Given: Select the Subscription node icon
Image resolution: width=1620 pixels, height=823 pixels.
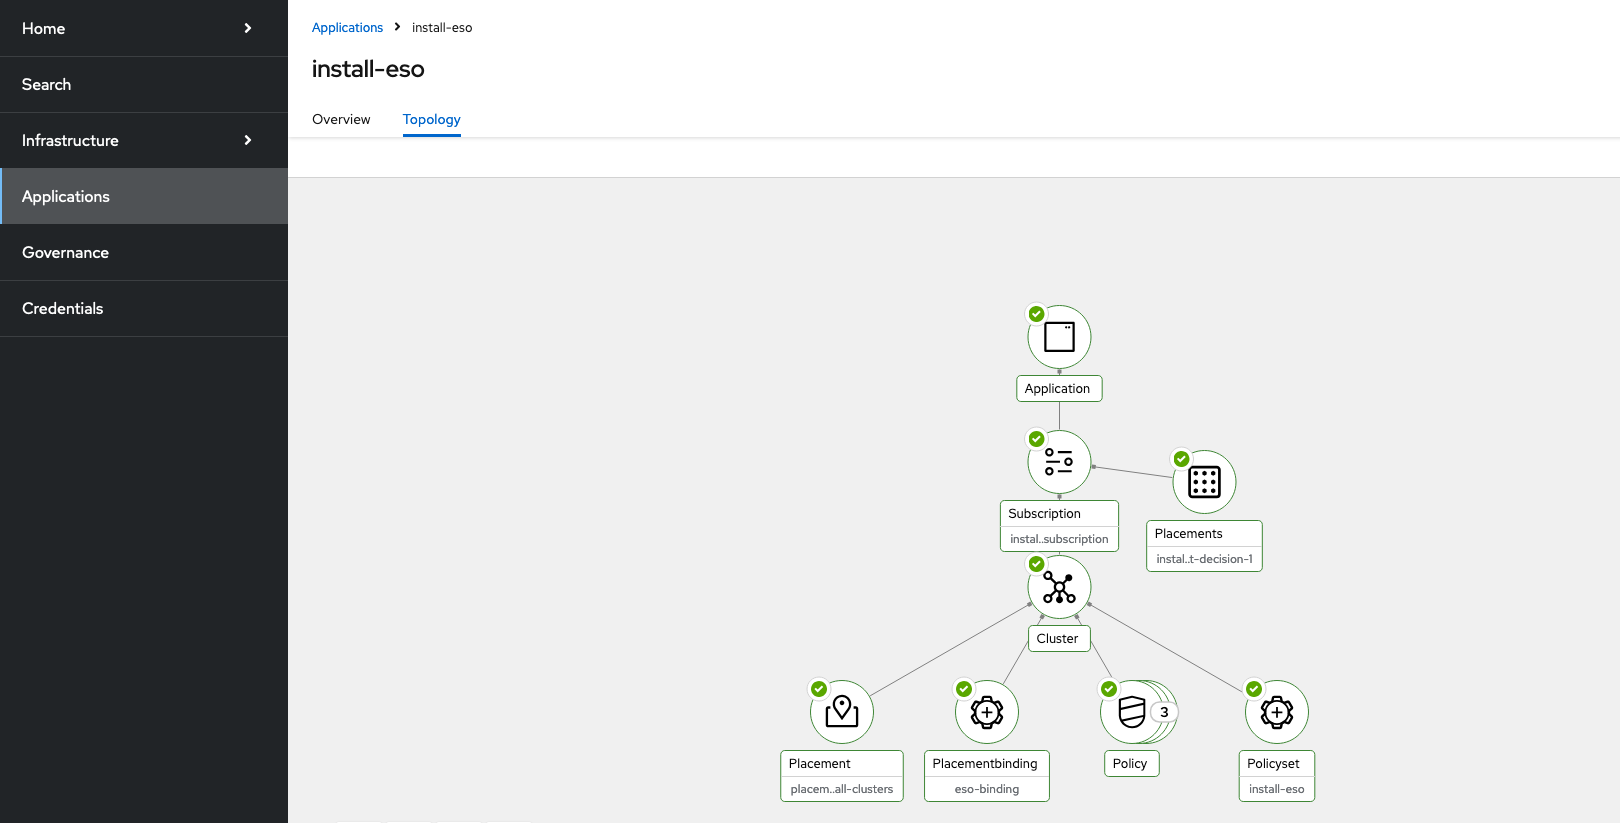Looking at the screenshot, I should pyautogui.click(x=1059, y=462).
